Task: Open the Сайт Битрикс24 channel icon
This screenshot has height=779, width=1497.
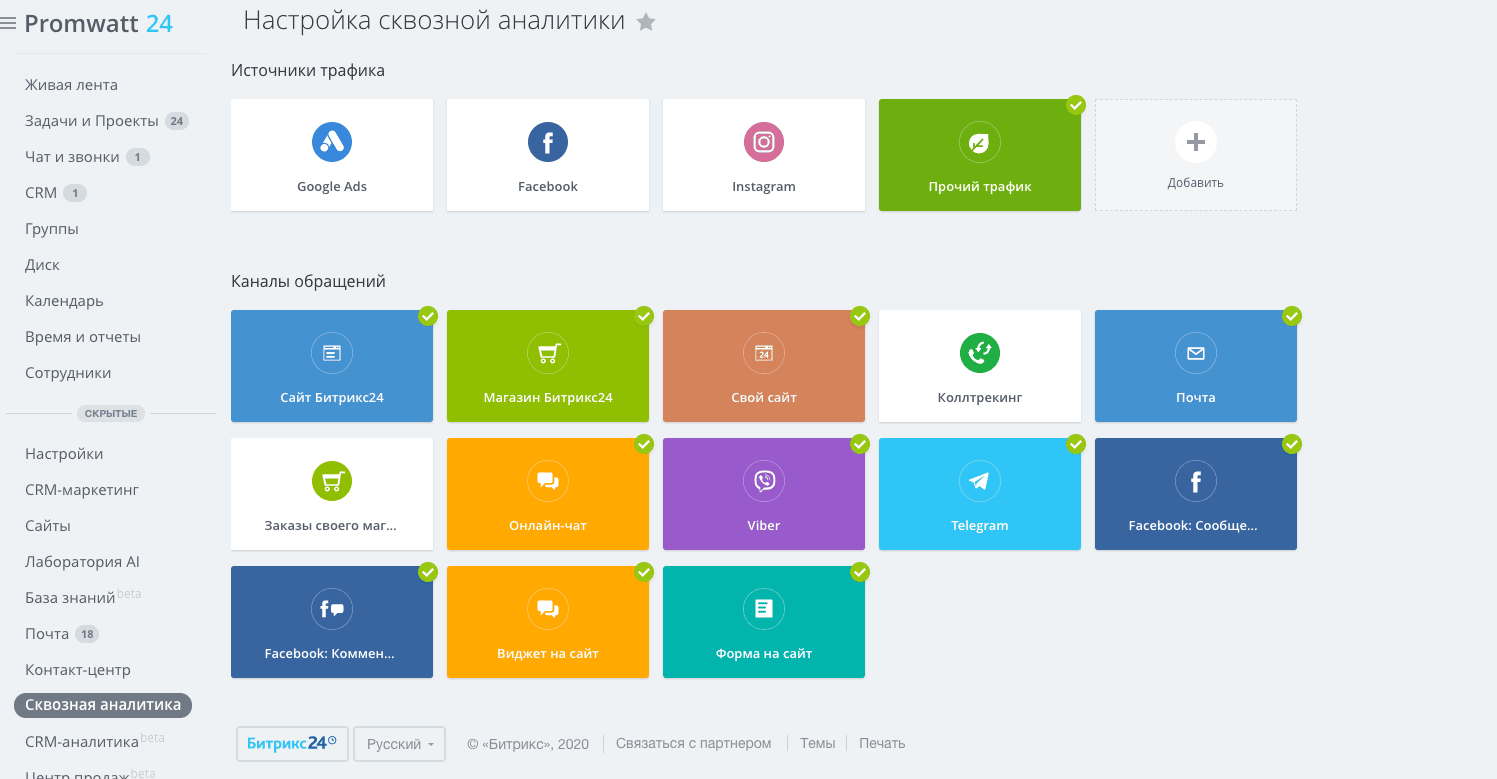Action: (x=332, y=353)
